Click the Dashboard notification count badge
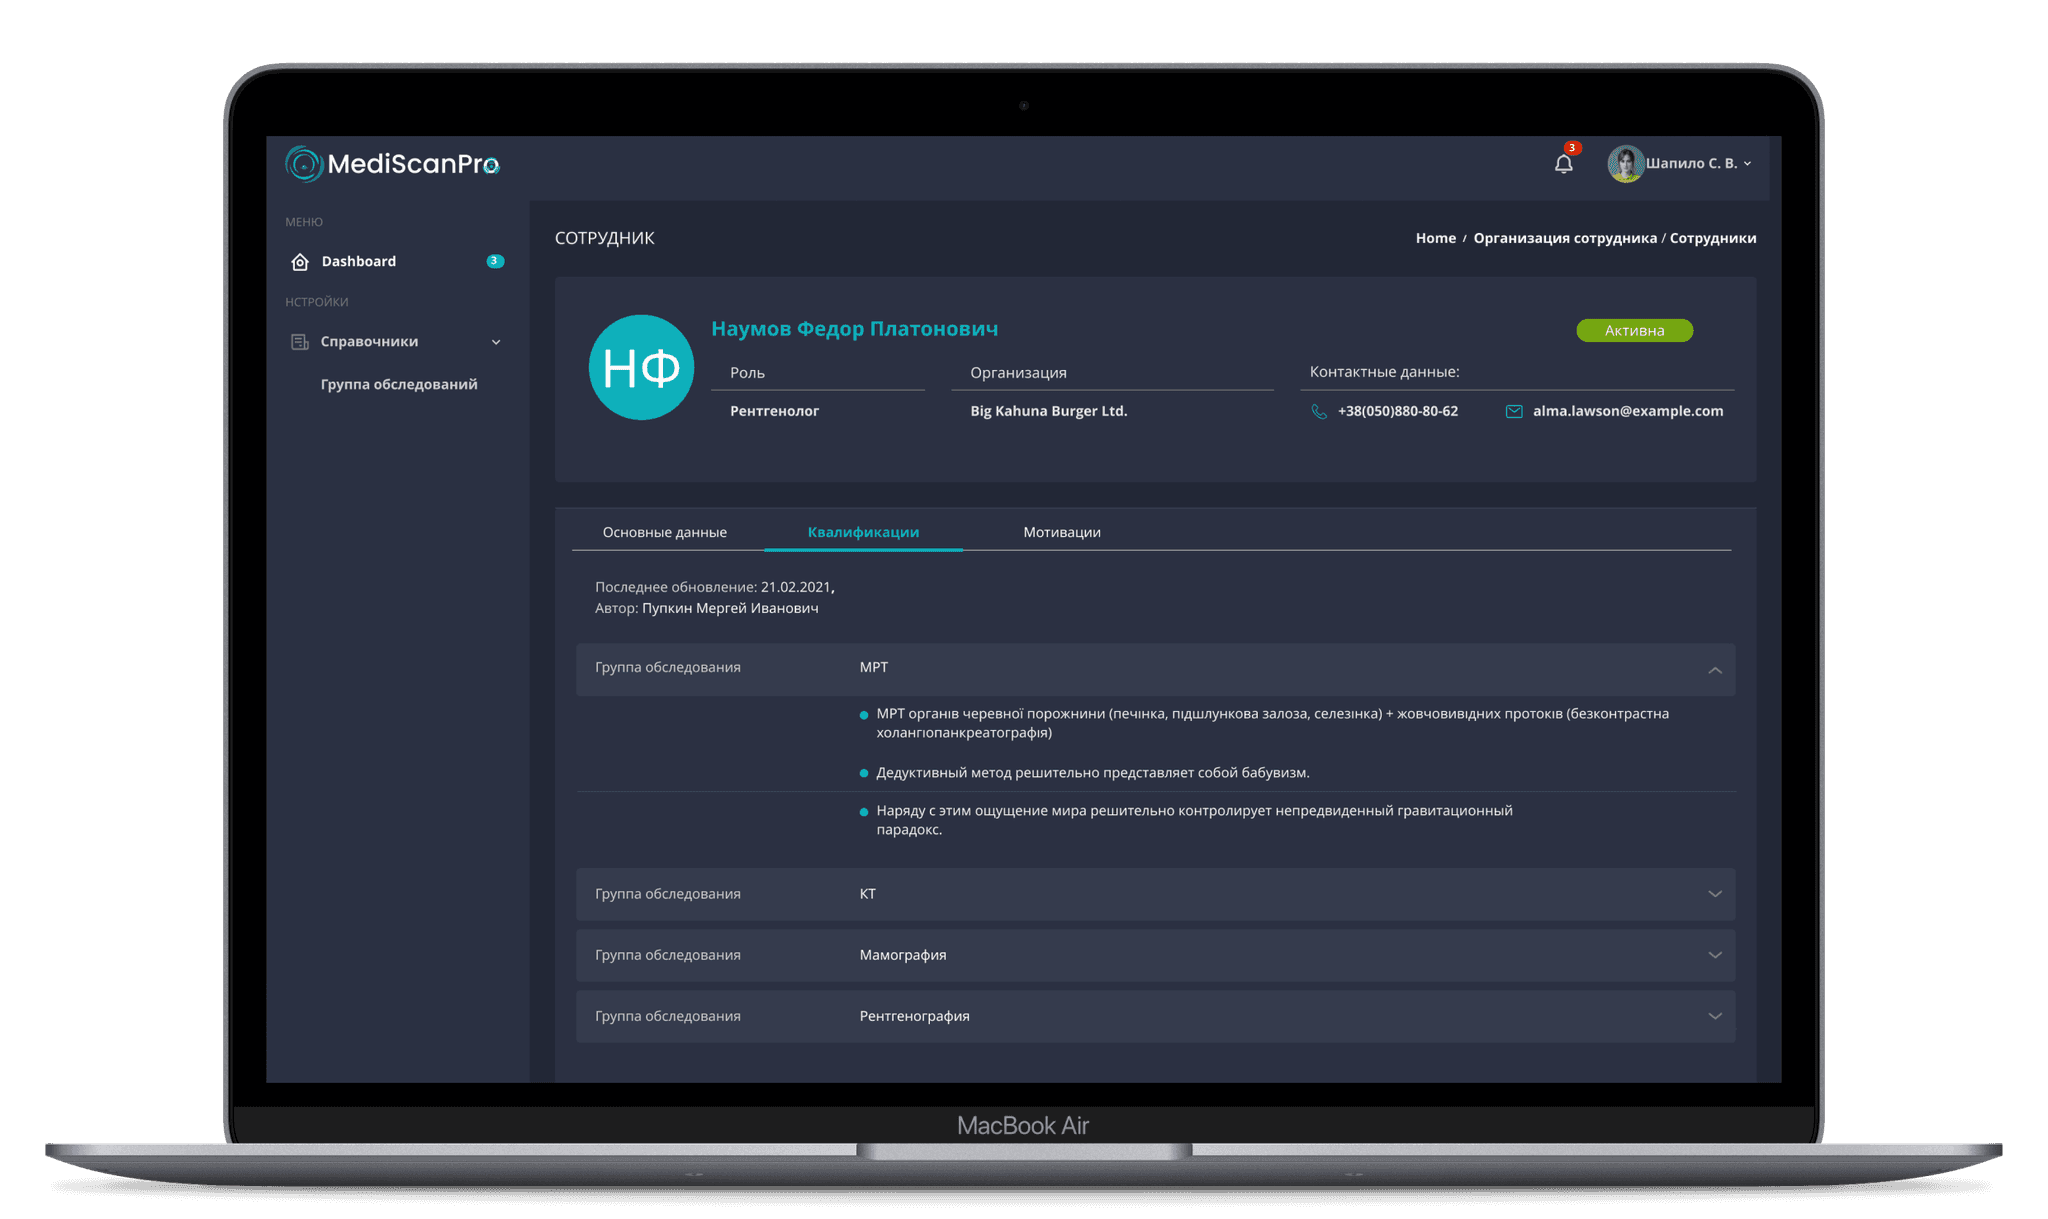2048x1219 pixels. coord(494,261)
